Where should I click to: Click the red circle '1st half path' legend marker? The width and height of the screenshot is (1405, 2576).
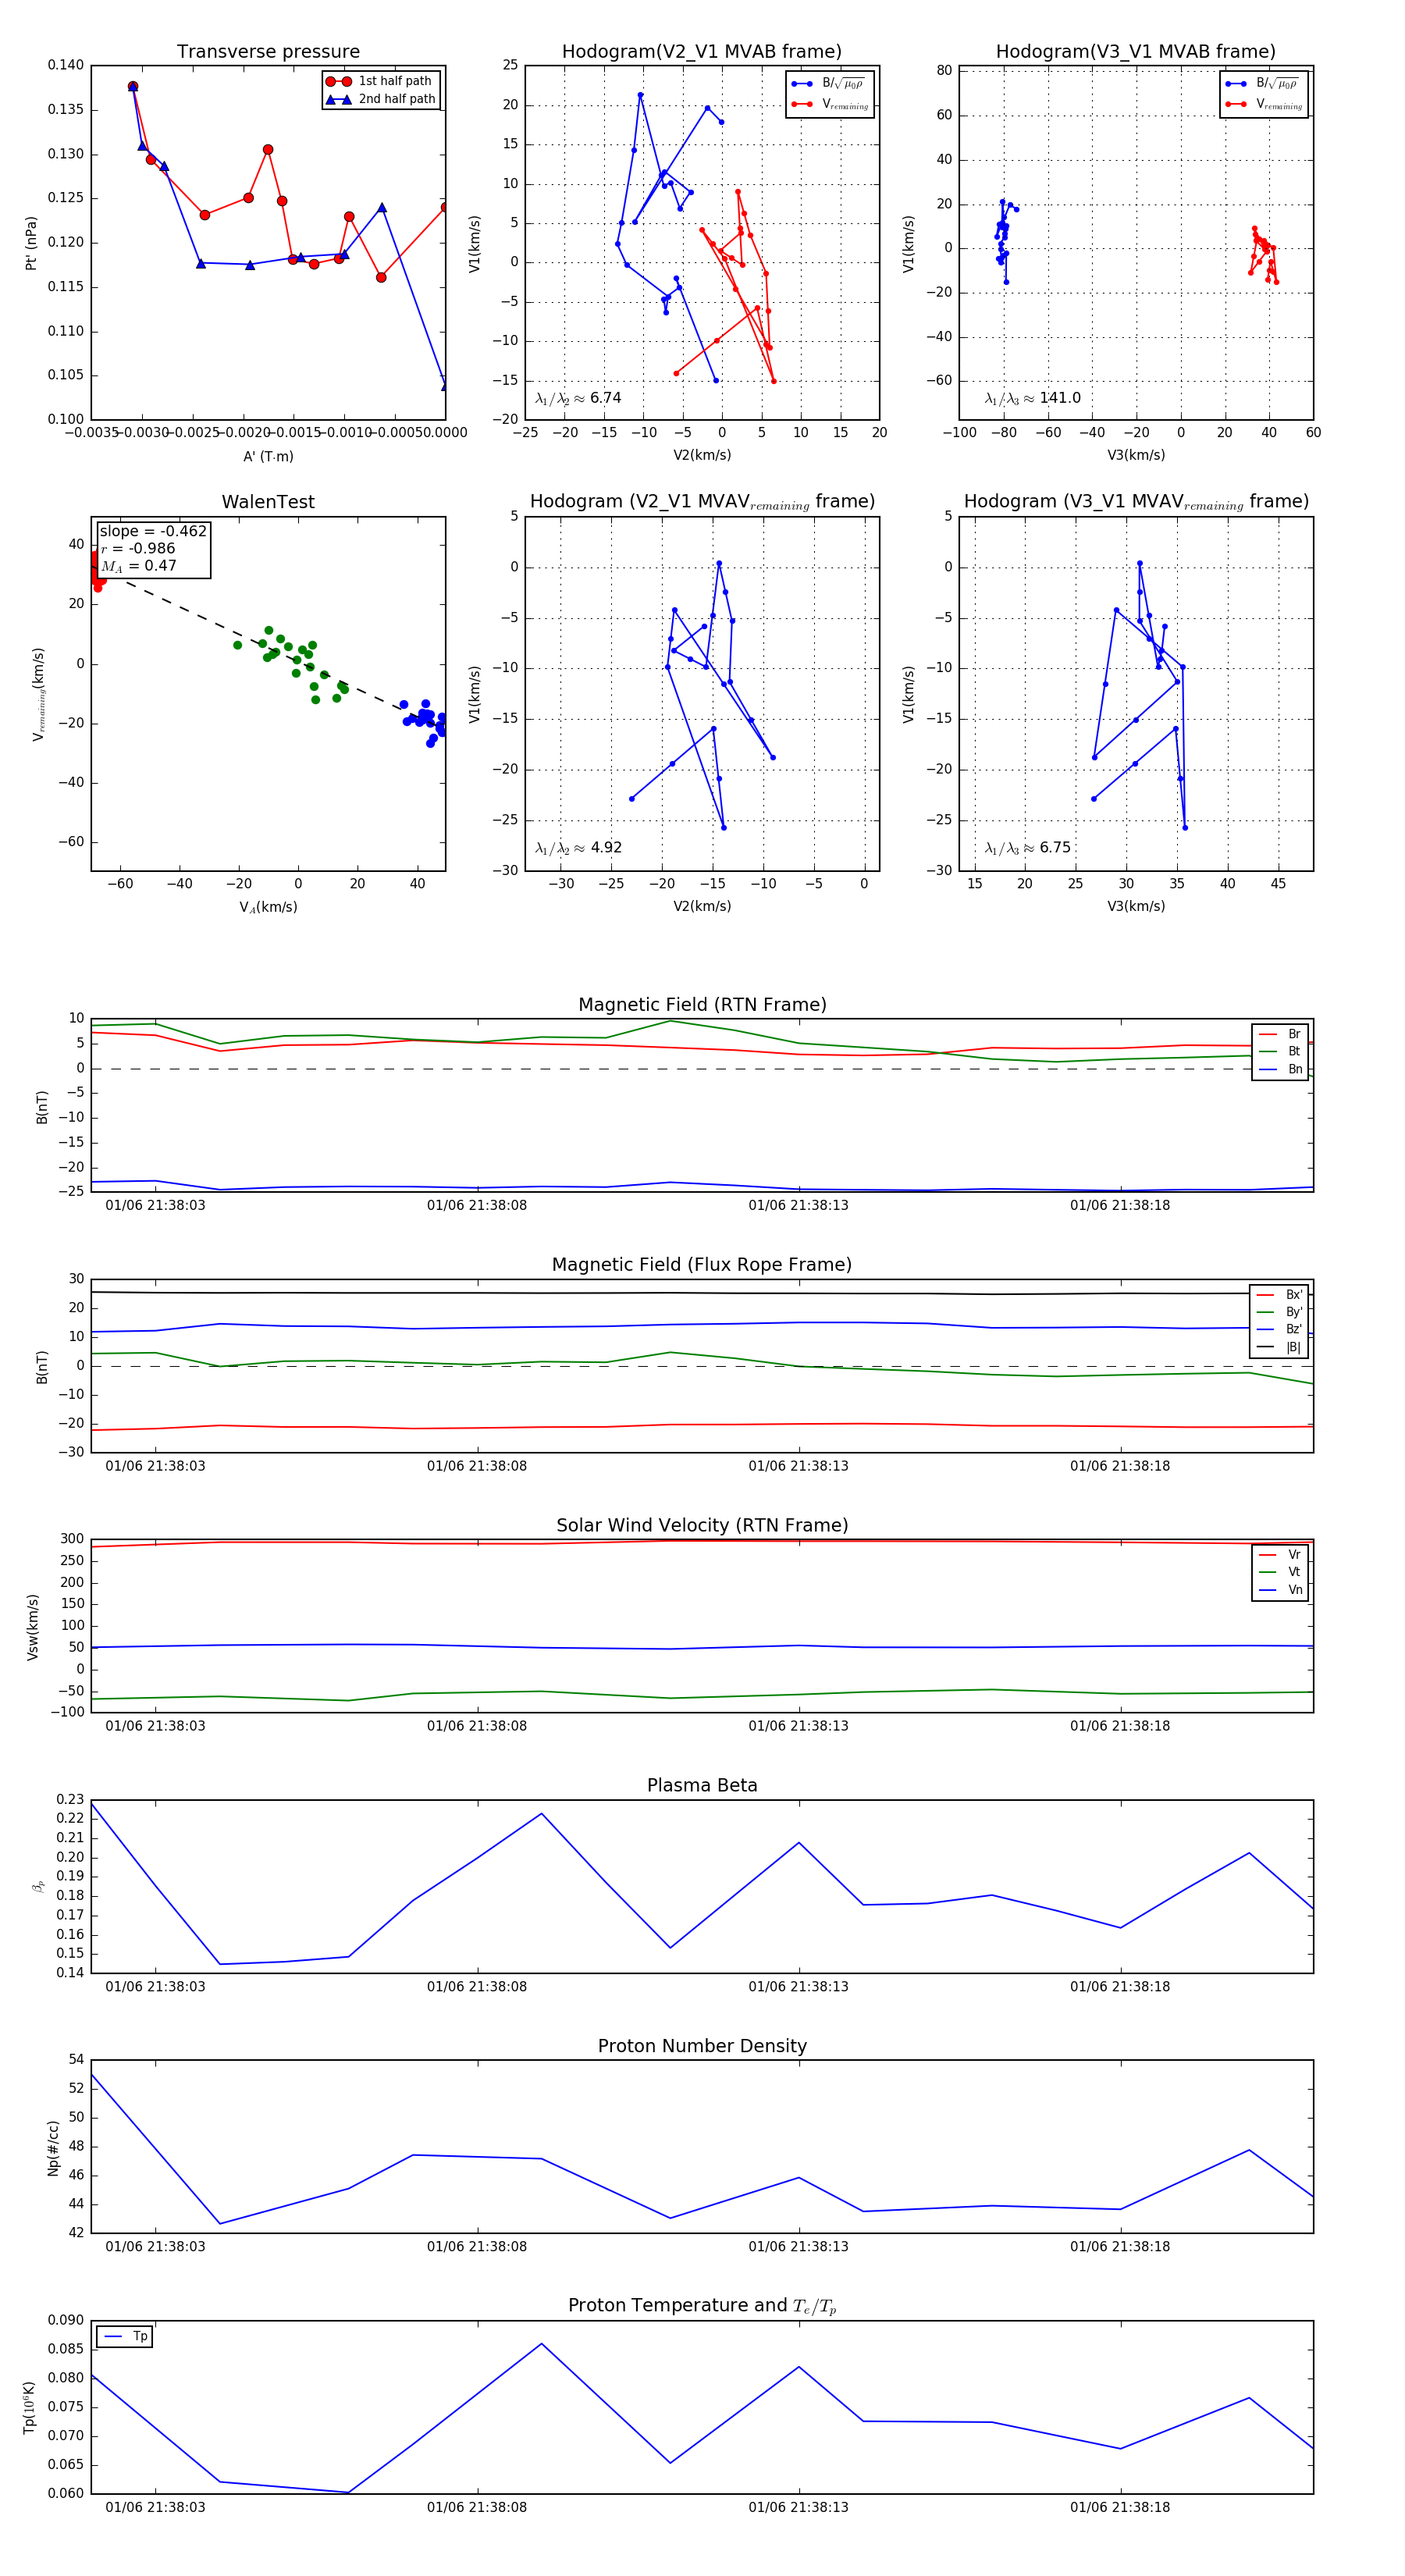(338, 81)
